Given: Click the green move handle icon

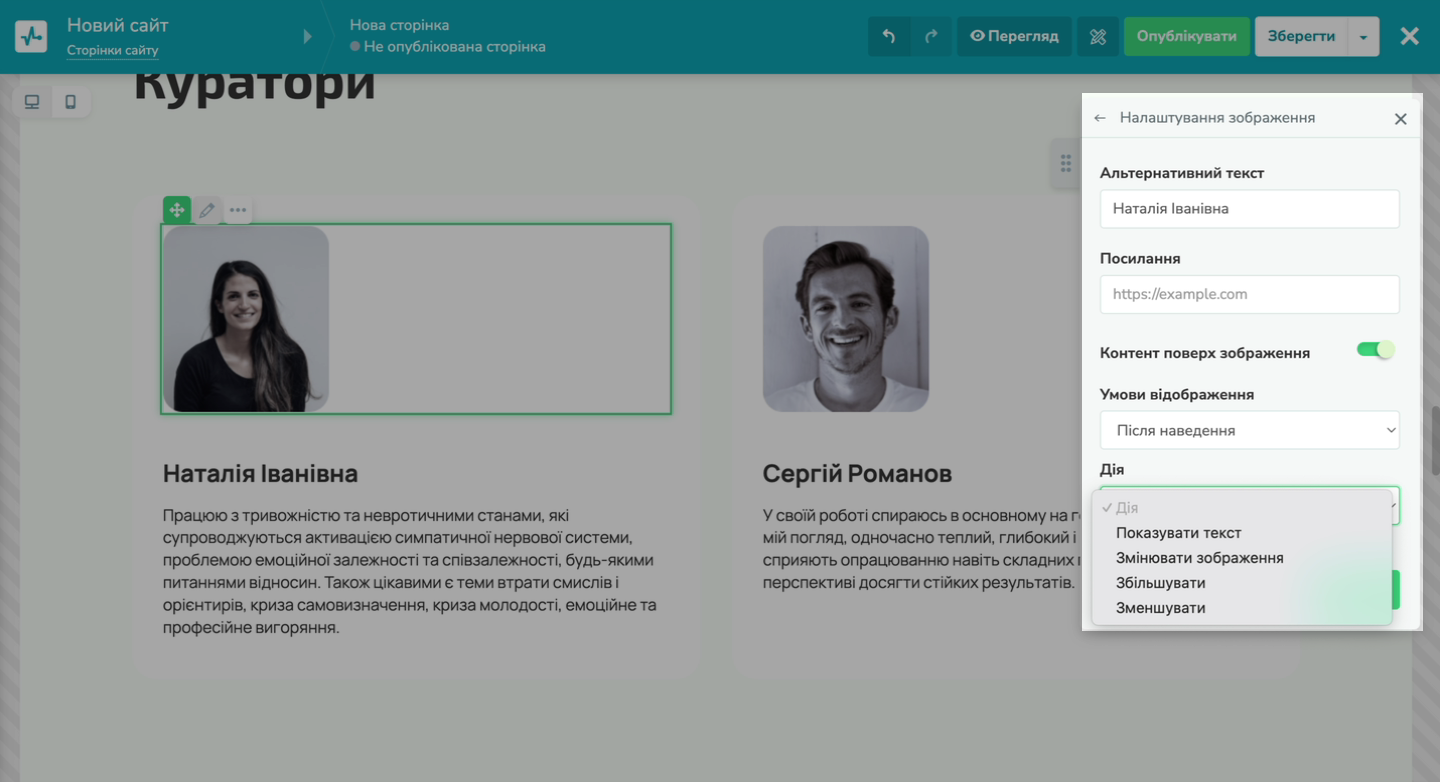Looking at the screenshot, I should (177, 210).
